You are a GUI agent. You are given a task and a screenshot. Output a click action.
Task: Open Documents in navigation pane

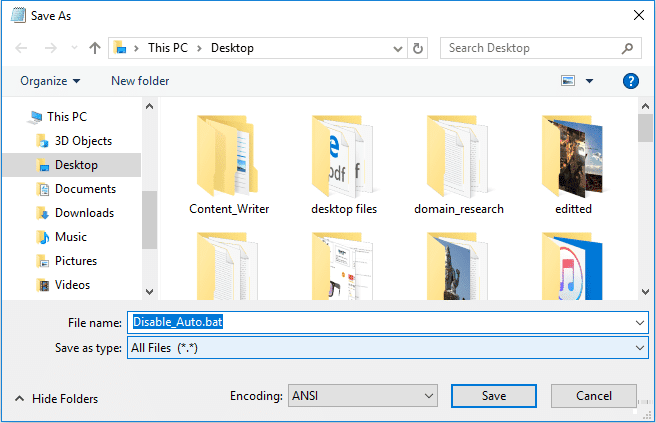pos(85,189)
